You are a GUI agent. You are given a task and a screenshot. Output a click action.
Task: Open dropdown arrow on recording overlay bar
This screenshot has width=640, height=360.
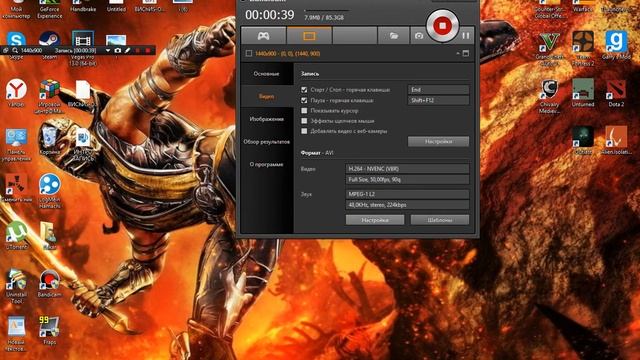tap(108, 51)
